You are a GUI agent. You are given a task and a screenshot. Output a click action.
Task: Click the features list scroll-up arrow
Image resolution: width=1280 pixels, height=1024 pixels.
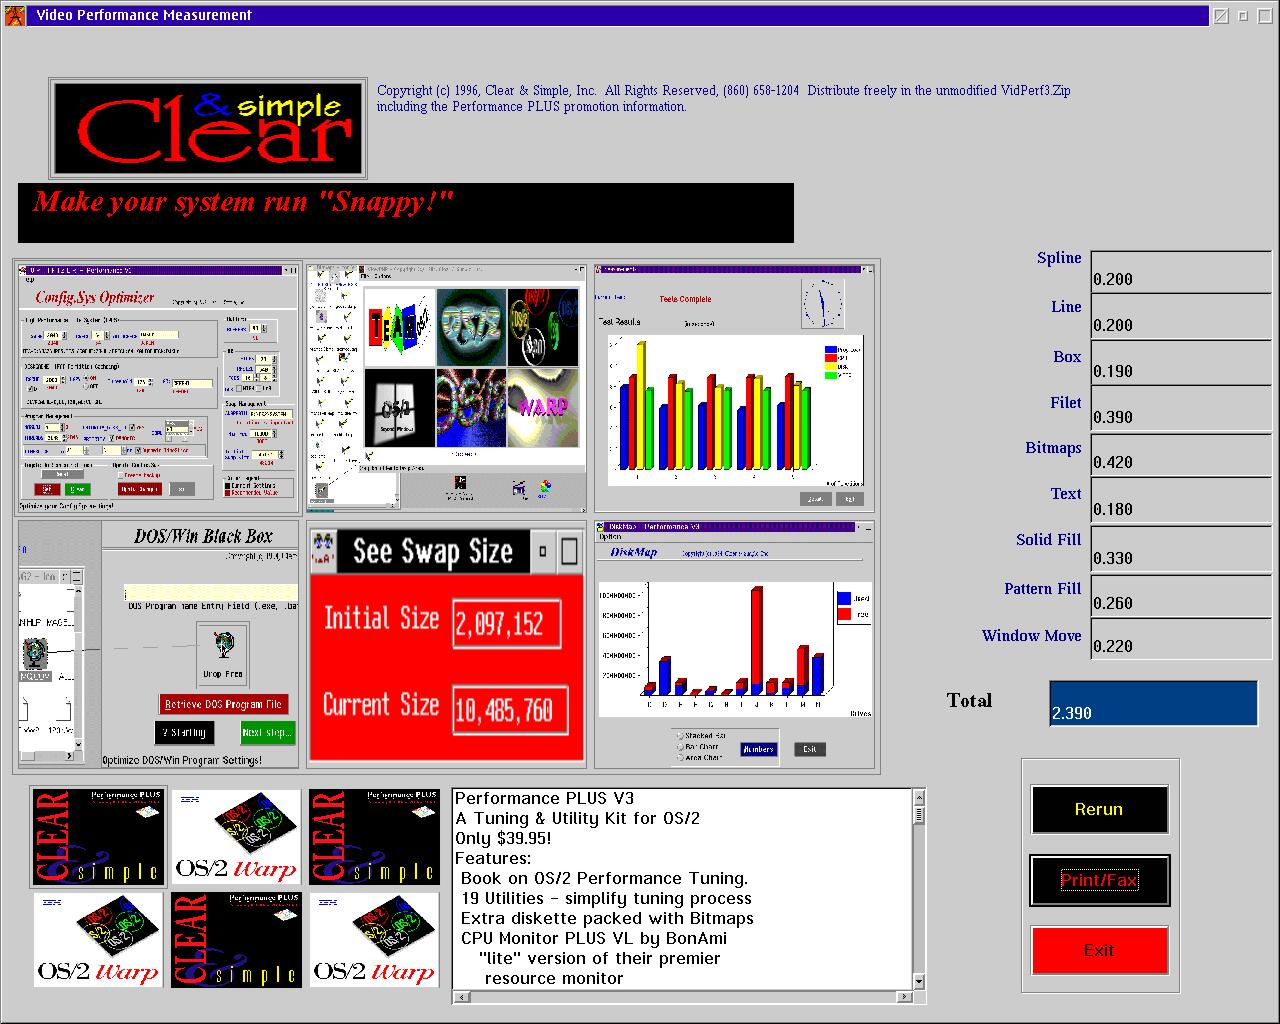919,797
